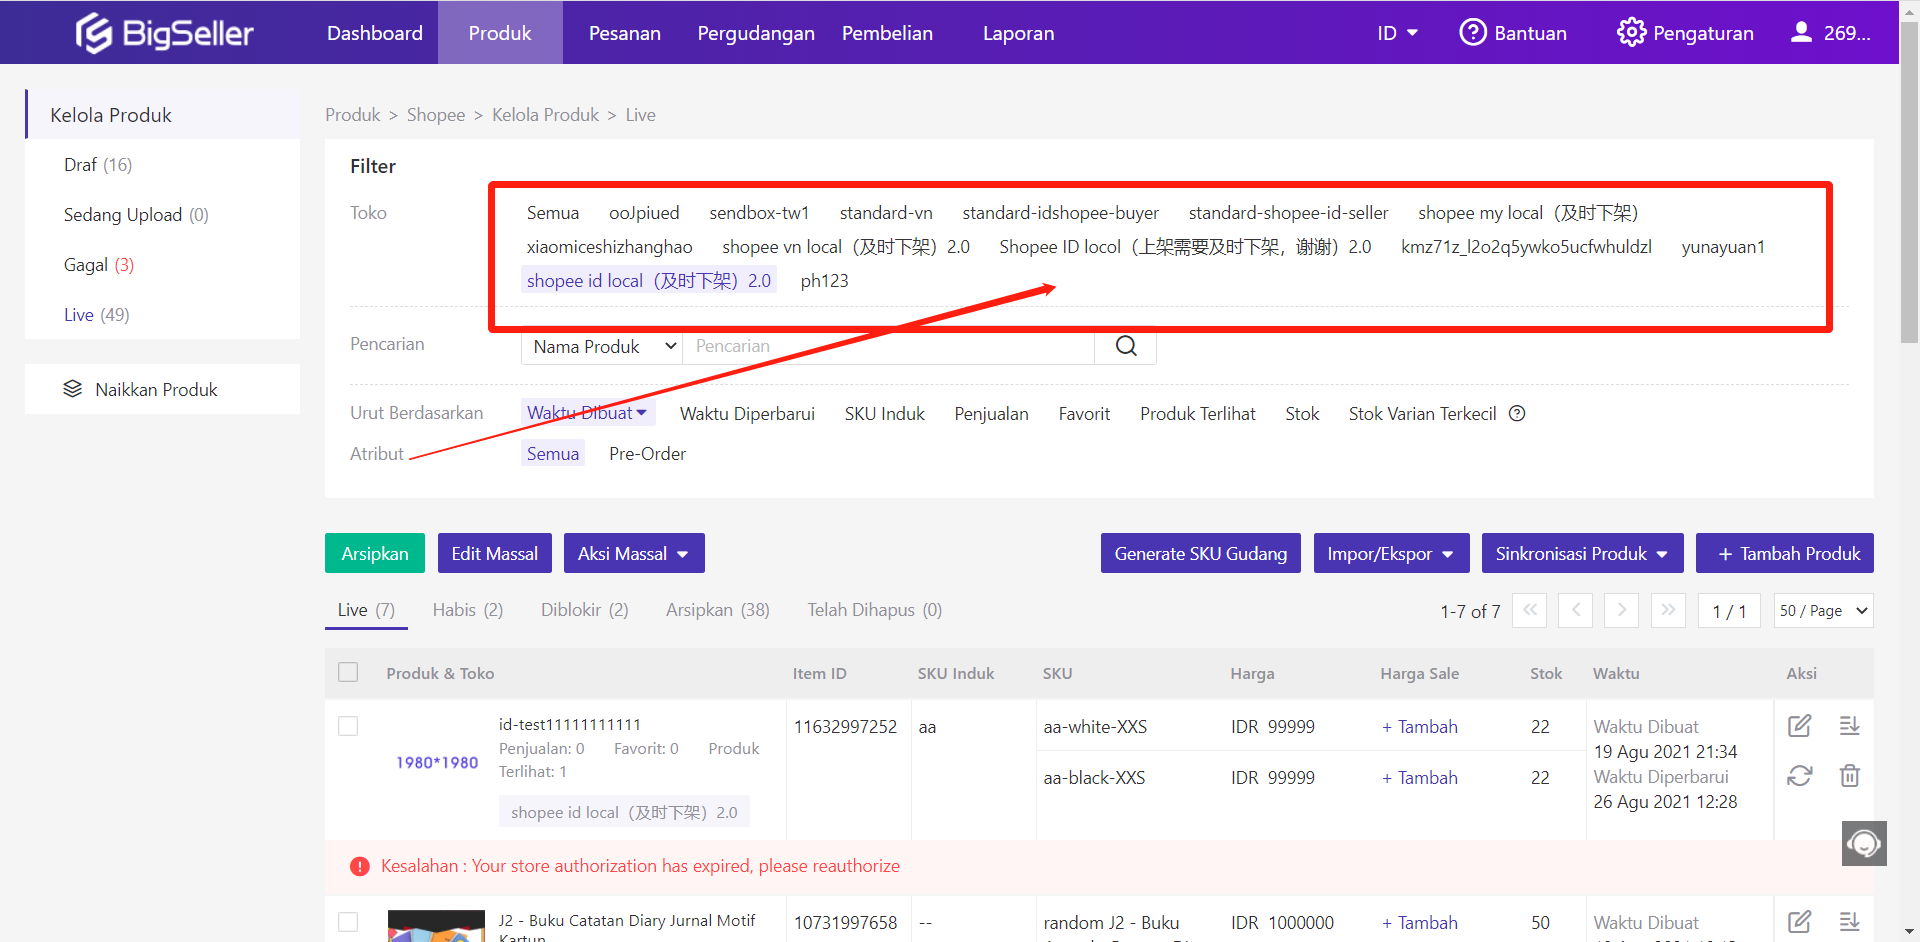Open the Nama Produk search type dropdown
Screen dimensions: 1920x942
point(602,346)
